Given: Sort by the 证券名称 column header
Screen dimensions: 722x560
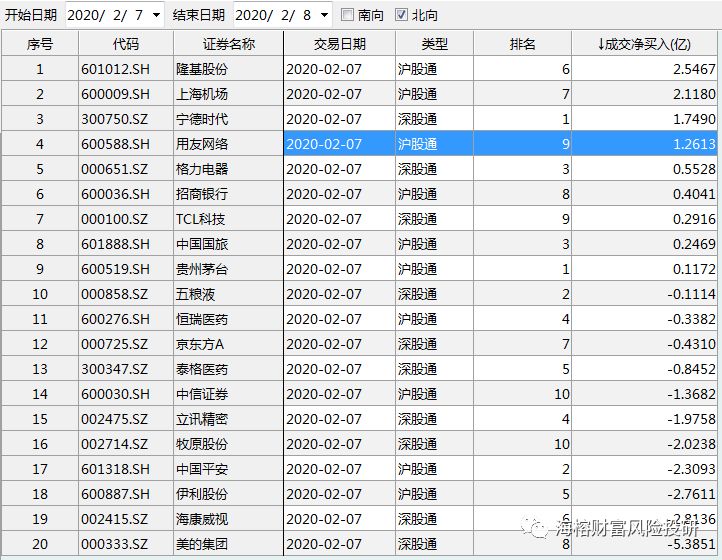Looking at the screenshot, I should point(228,44).
